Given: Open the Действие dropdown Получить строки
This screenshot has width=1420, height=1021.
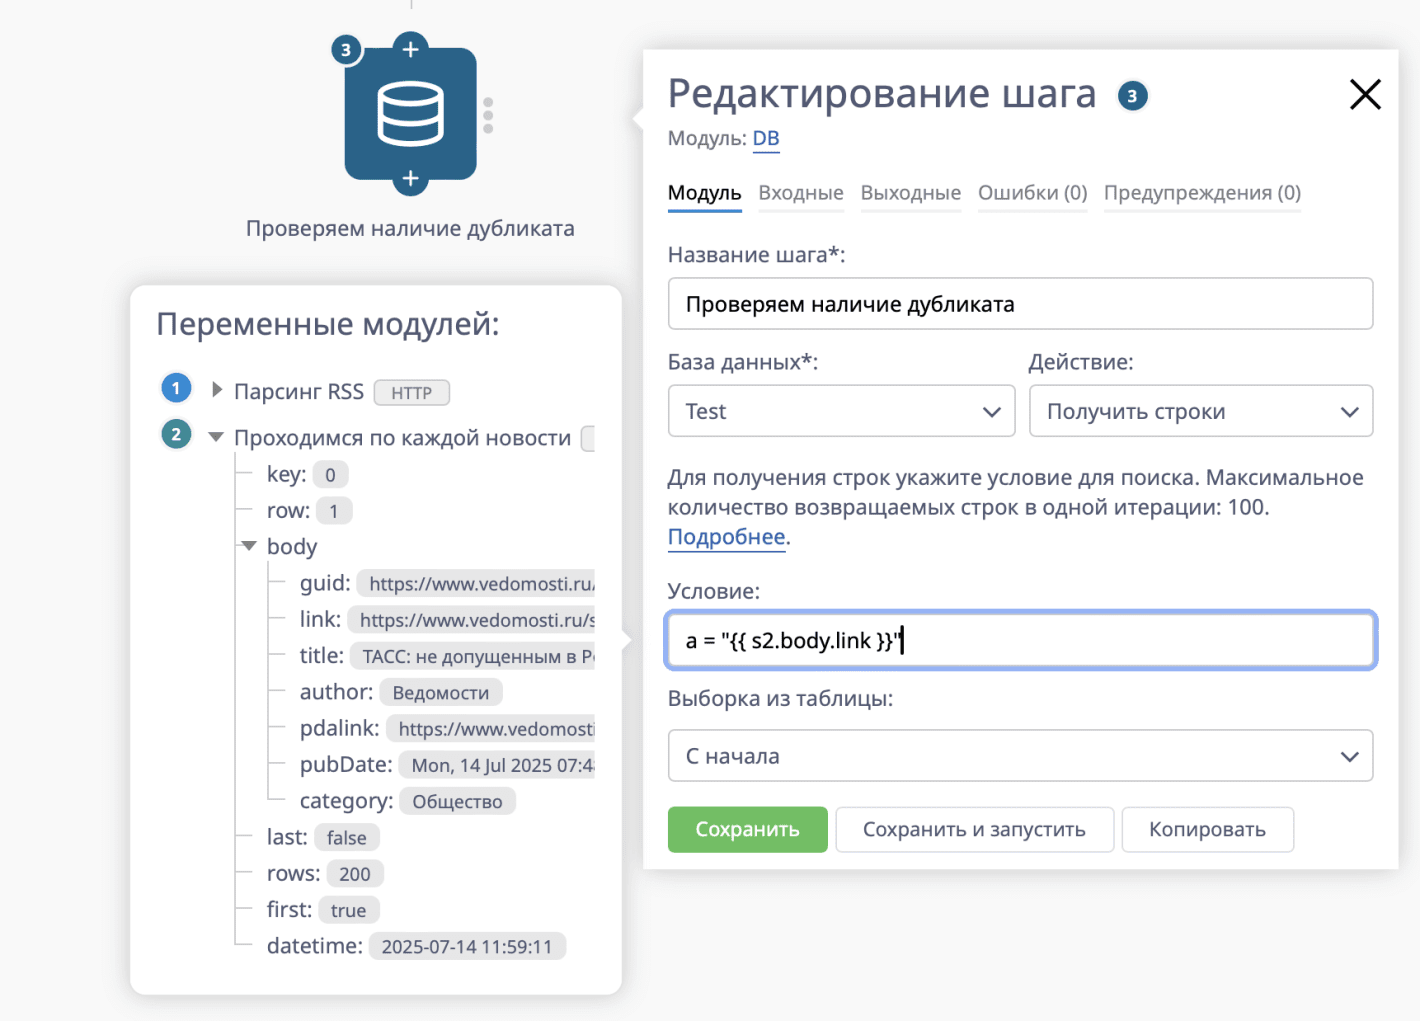Looking at the screenshot, I should point(1200,411).
